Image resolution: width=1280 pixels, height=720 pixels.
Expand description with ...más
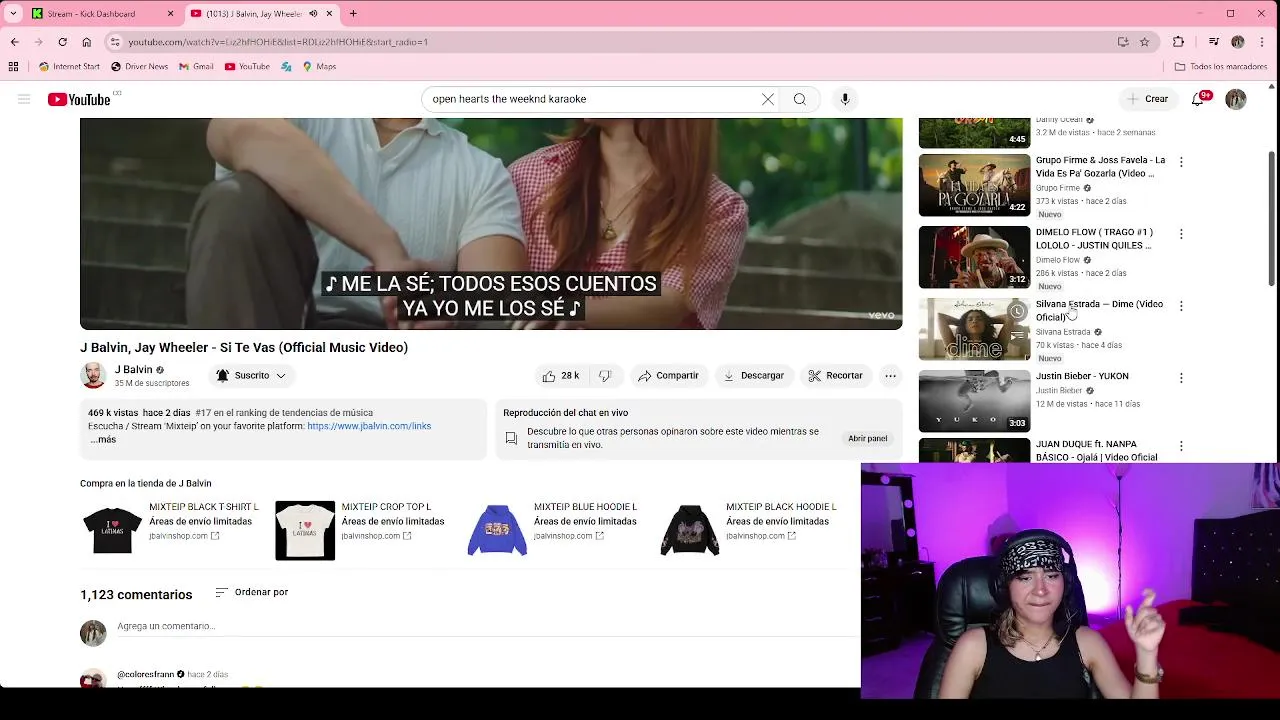point(103,439)
